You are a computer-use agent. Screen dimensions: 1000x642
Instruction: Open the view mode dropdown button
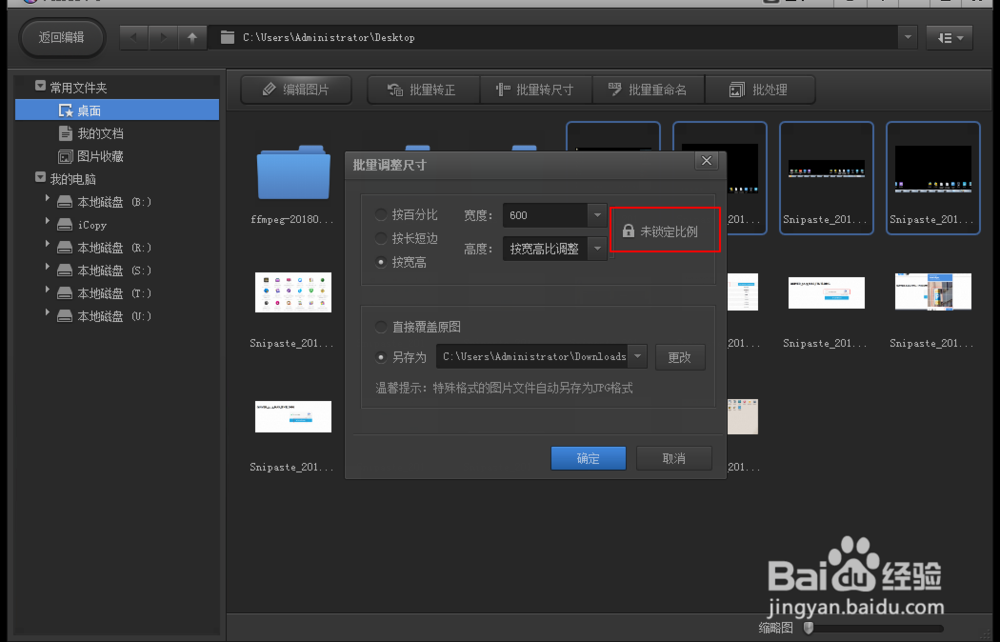tap(949, 38)
